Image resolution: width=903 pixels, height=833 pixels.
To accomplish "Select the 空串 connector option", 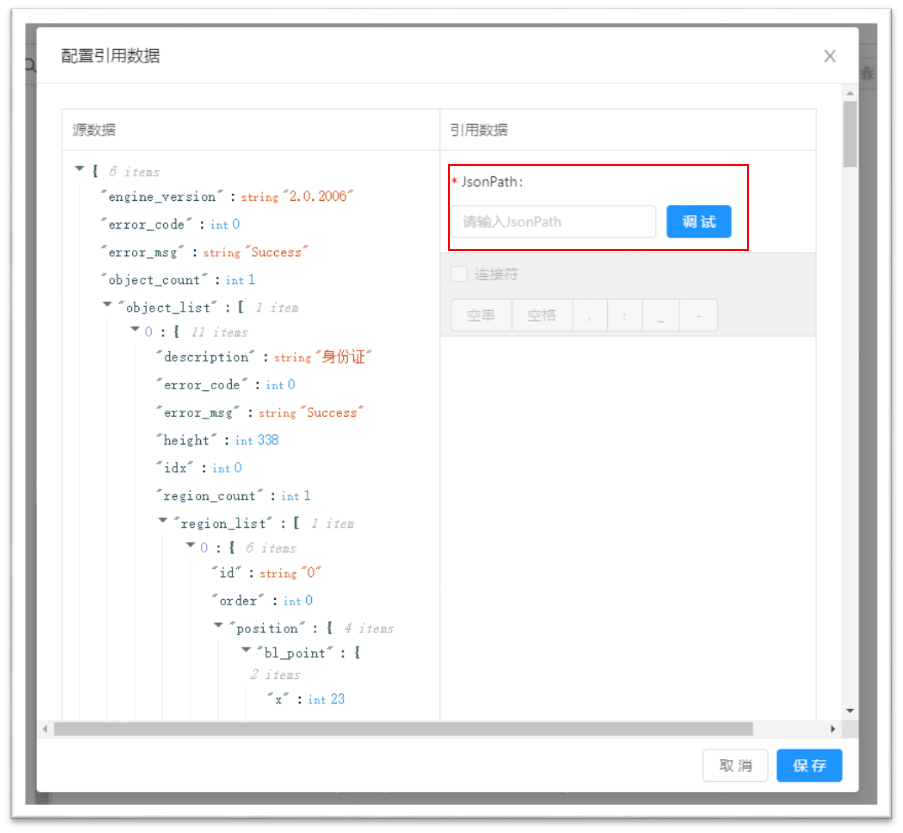I will 481,315.
